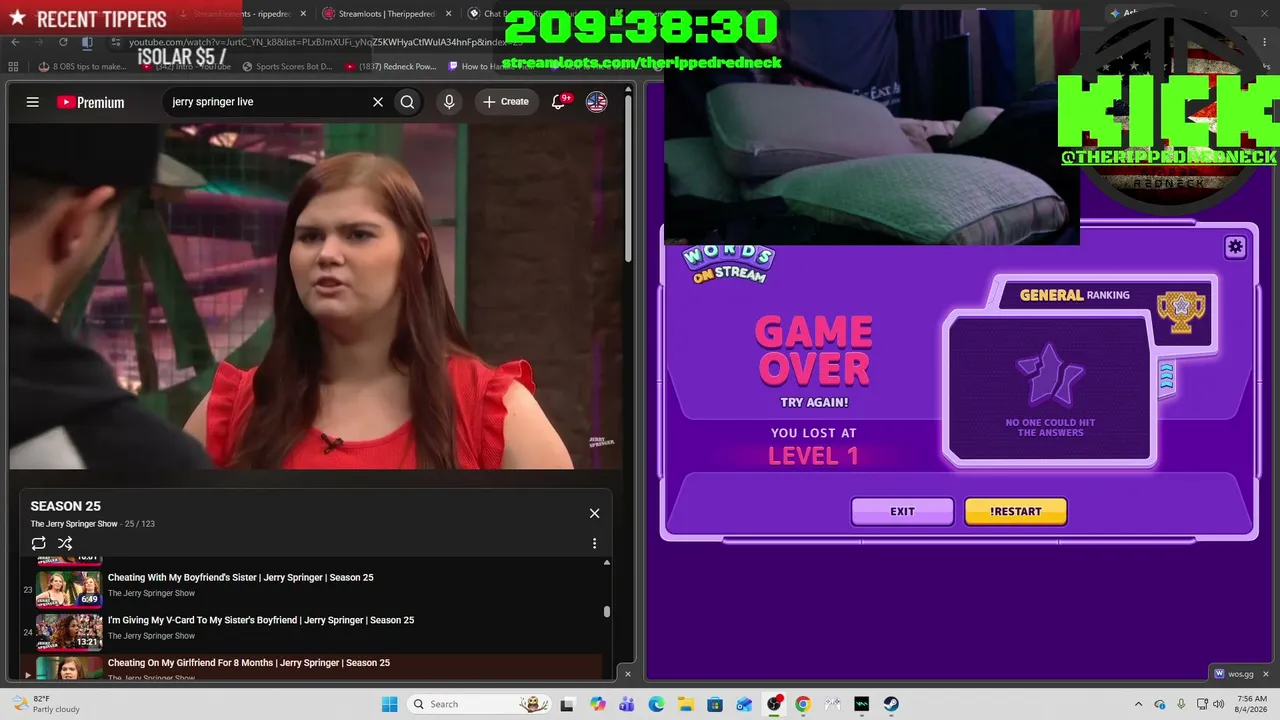Click the Jerry Springer video player
The image size is (1280, 720).
[x=315, y=297]
